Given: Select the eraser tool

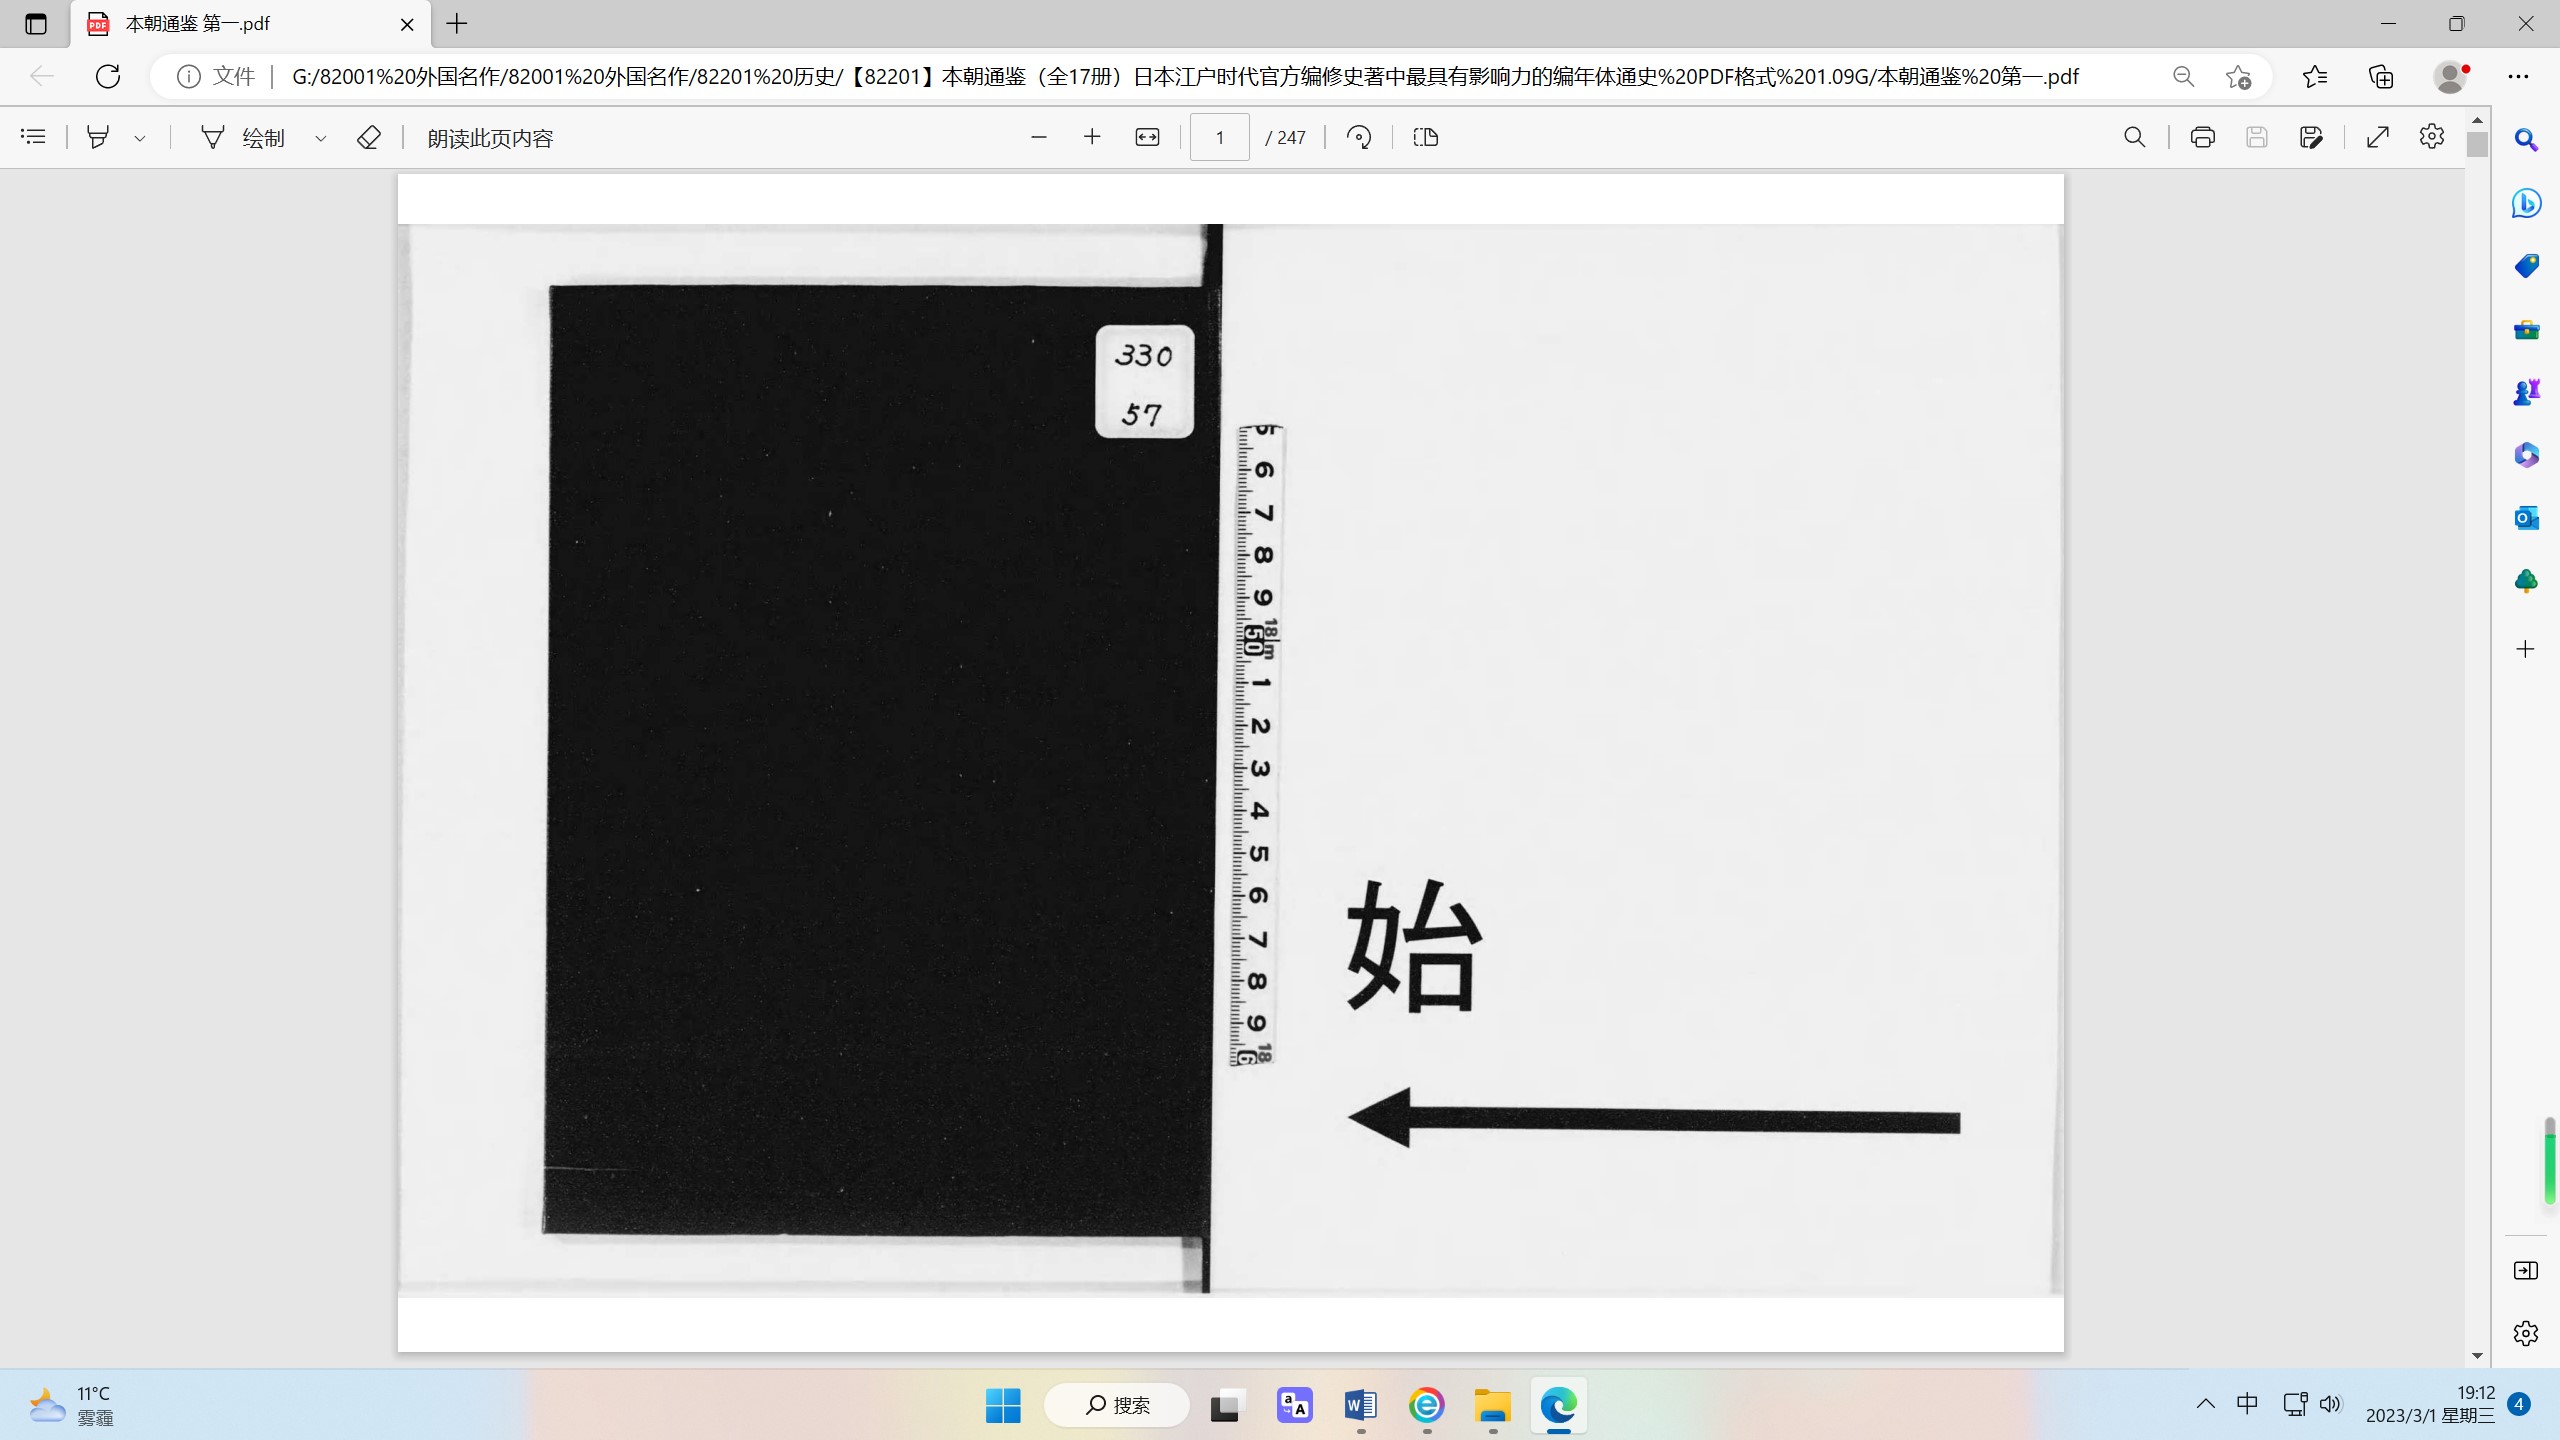Looking at the screenshot, I should pos(369,137).
